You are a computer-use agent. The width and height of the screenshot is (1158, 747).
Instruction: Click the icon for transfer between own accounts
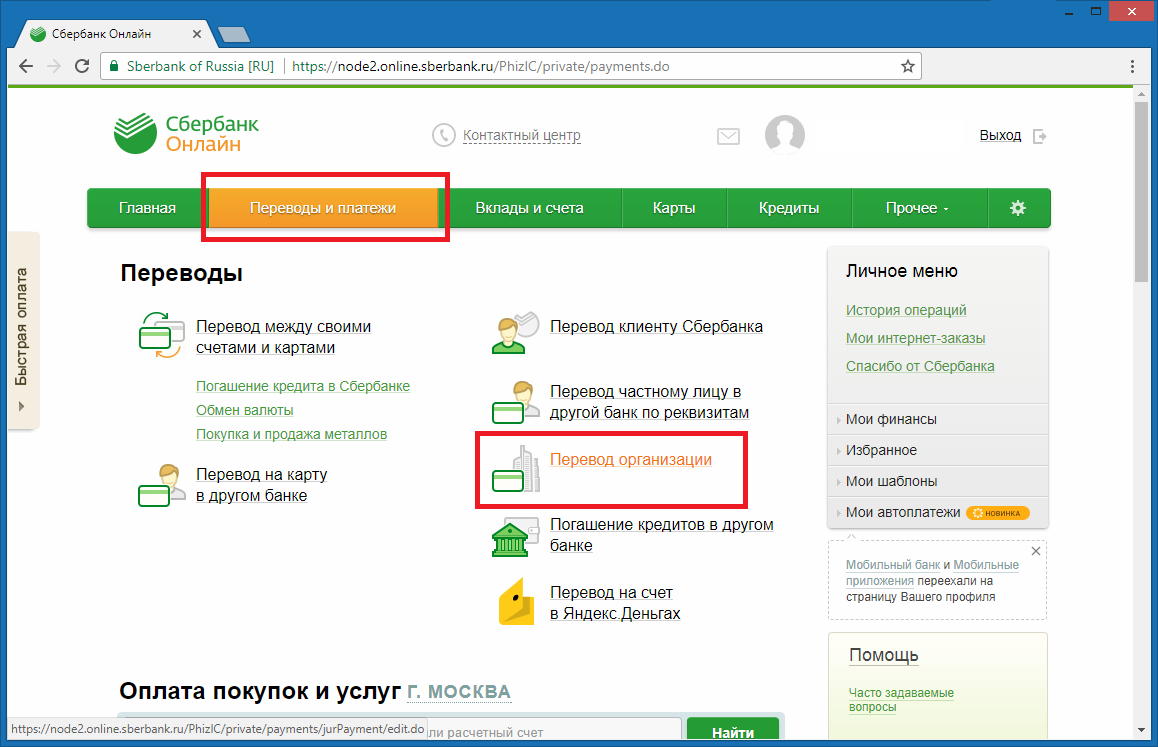(161, 335)
